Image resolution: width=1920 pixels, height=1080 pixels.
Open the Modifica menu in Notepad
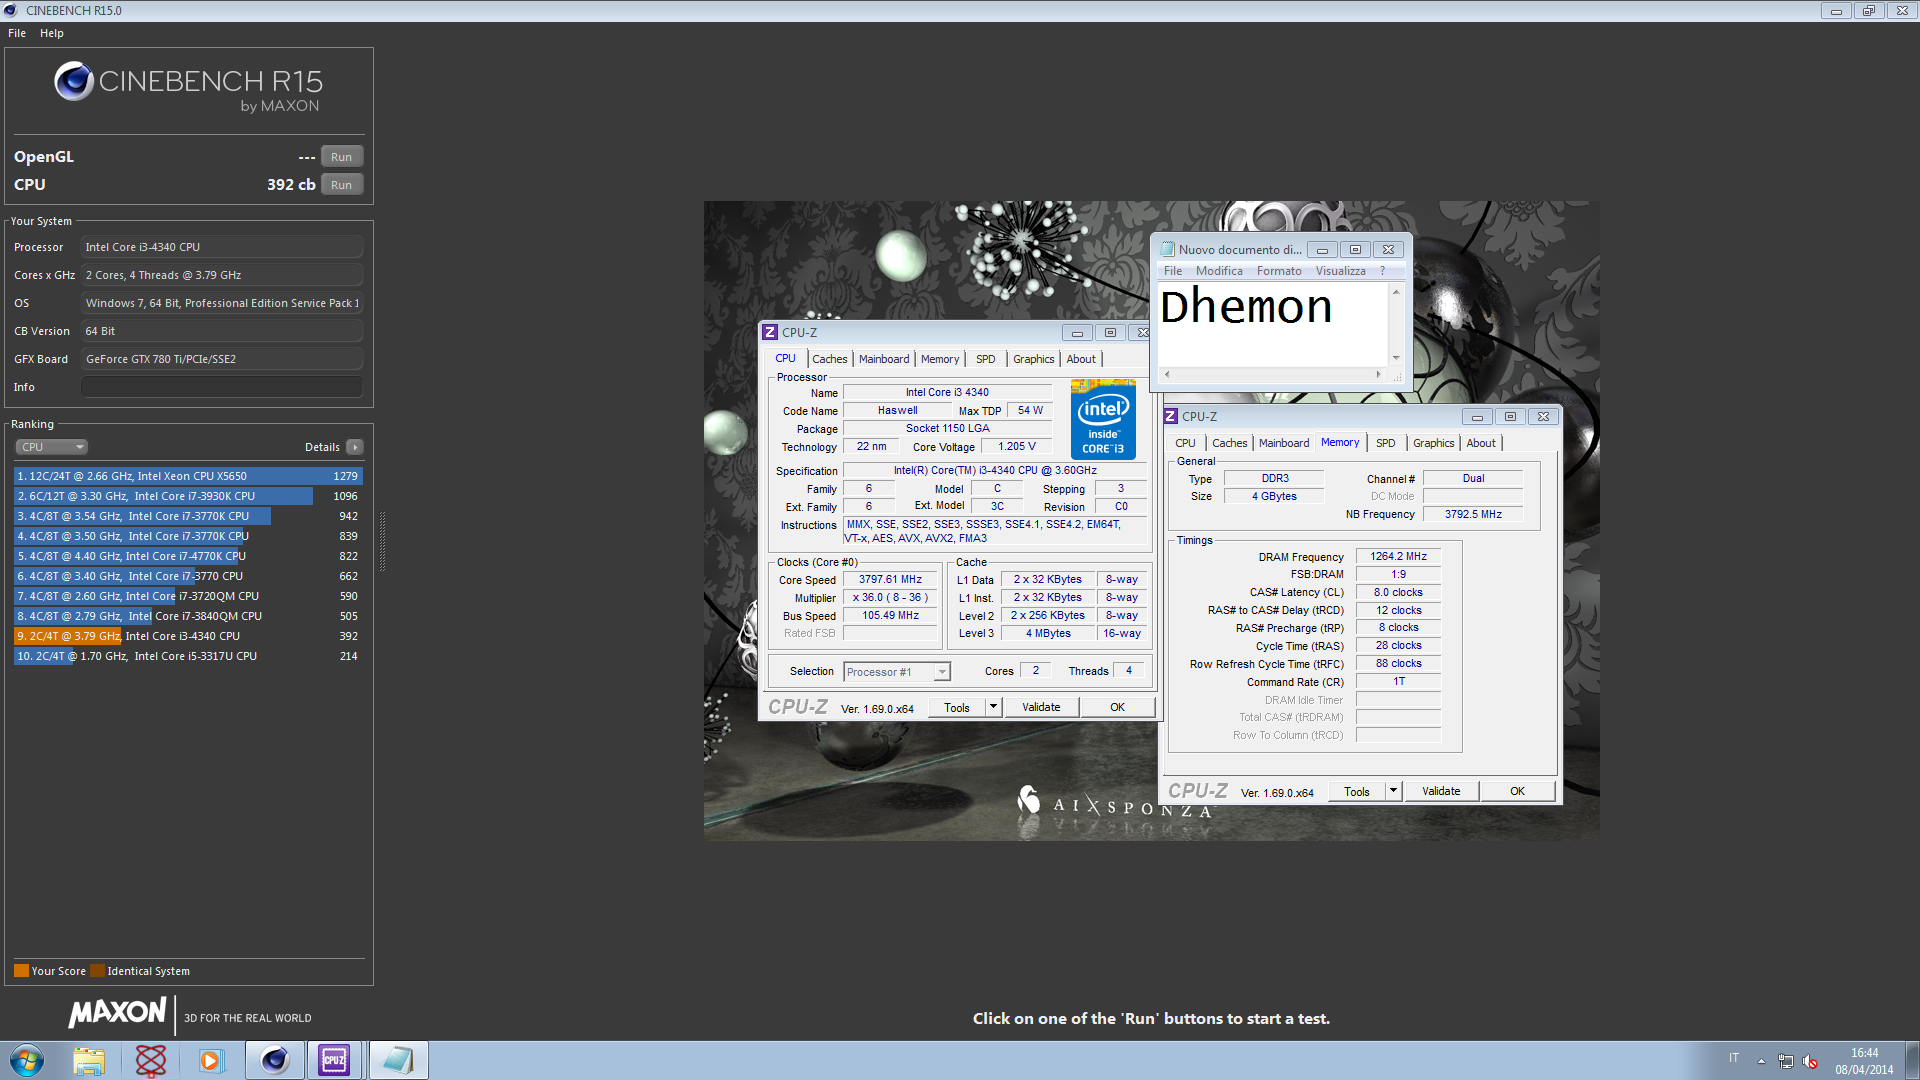click(1219, 271)
